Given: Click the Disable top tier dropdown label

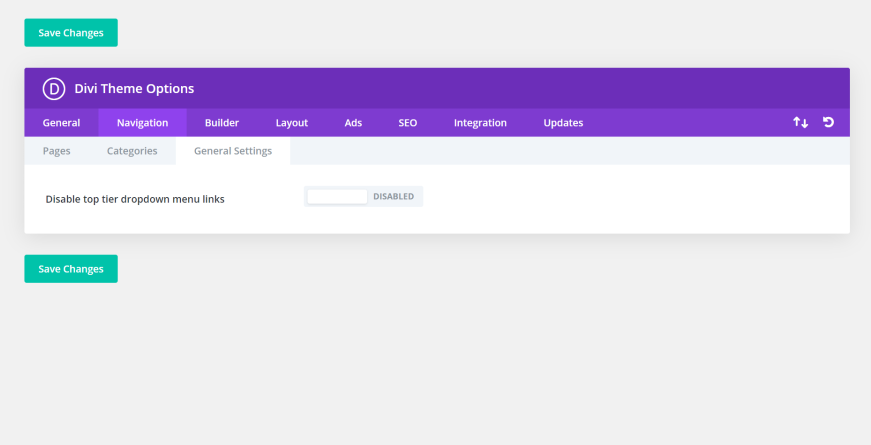Looking at the screenshot, I should tap(135, 199).
